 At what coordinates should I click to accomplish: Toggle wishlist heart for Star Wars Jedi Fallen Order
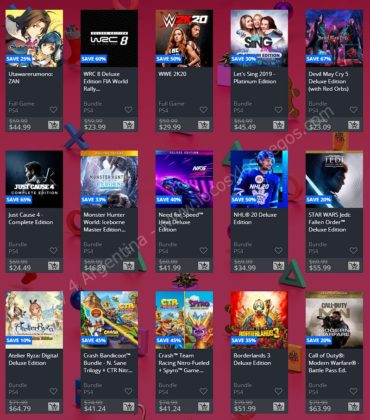(x=353, y=250)
